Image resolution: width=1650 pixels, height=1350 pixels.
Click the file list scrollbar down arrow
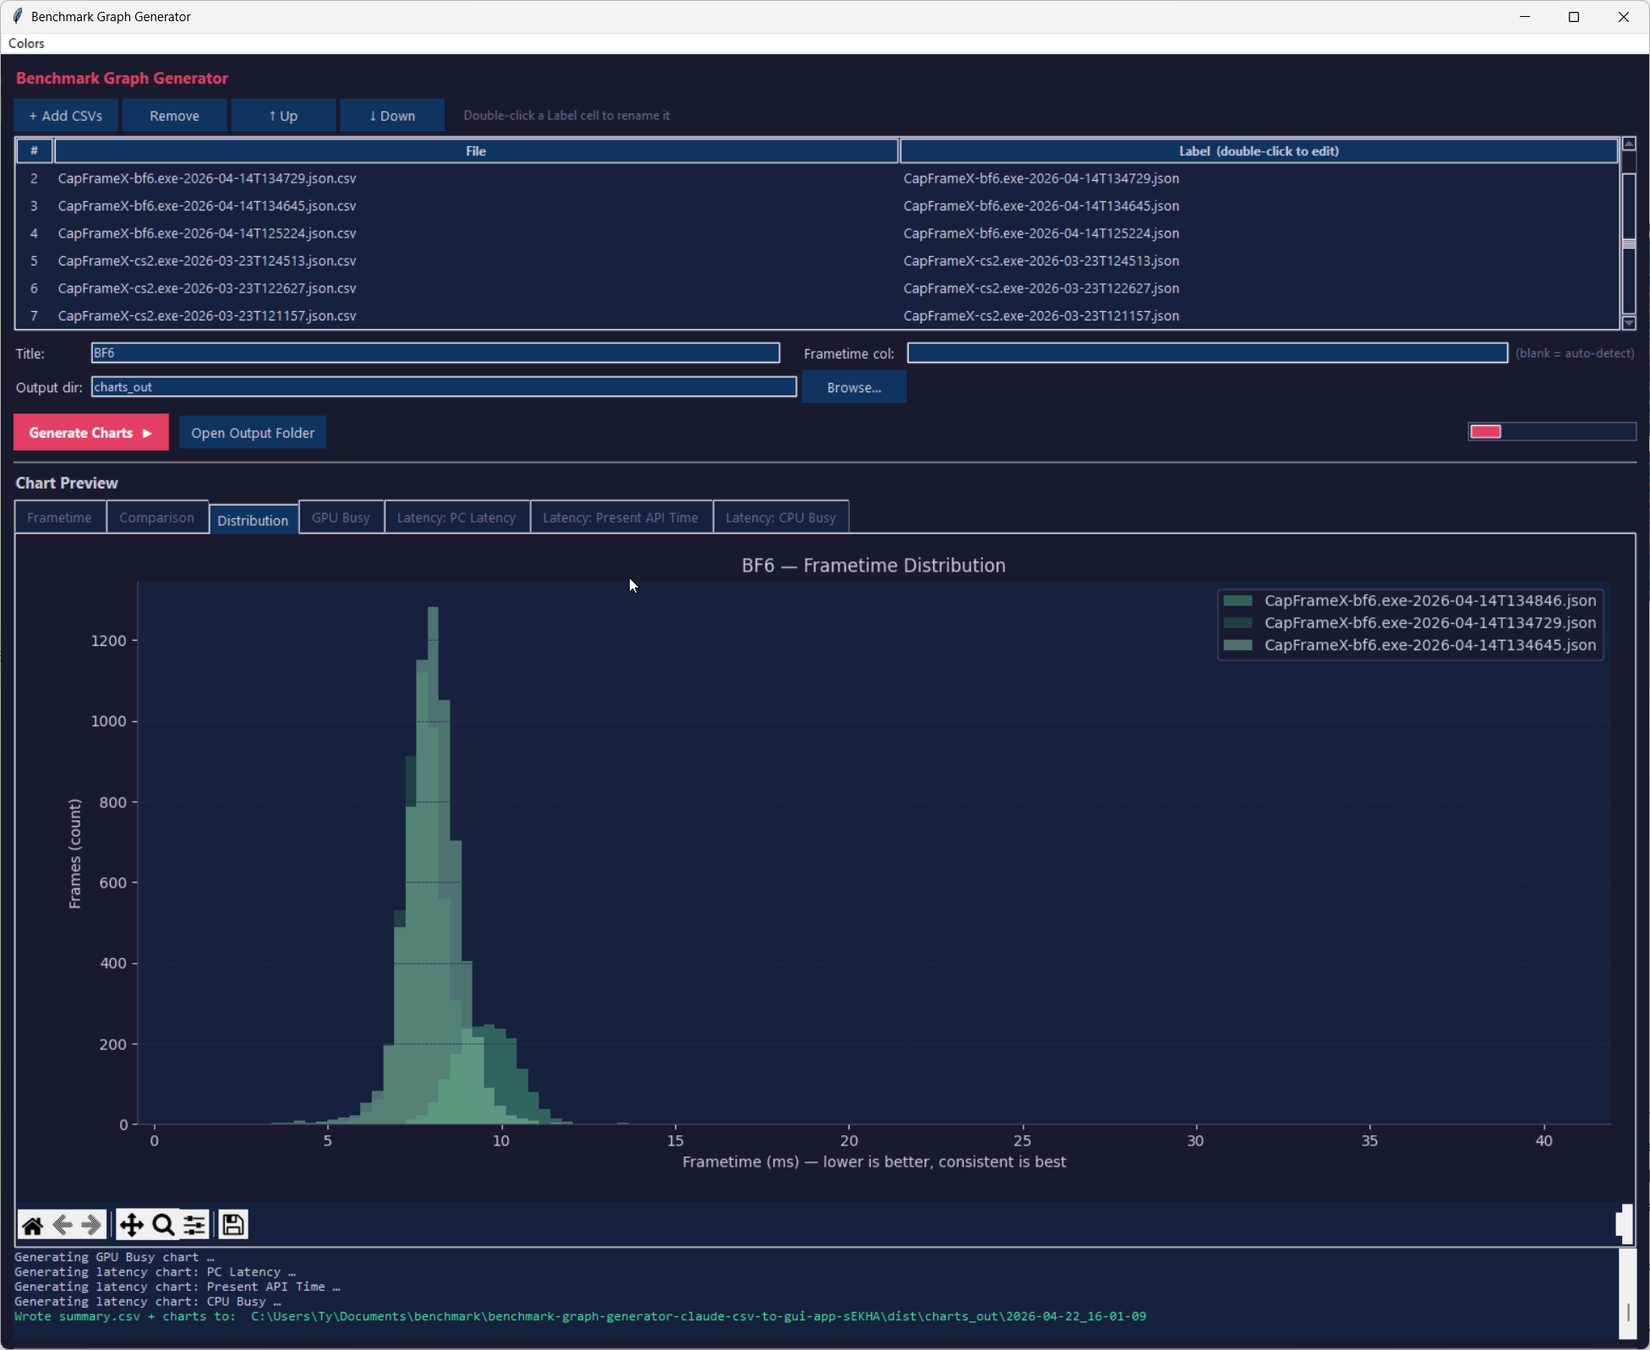1629,322
